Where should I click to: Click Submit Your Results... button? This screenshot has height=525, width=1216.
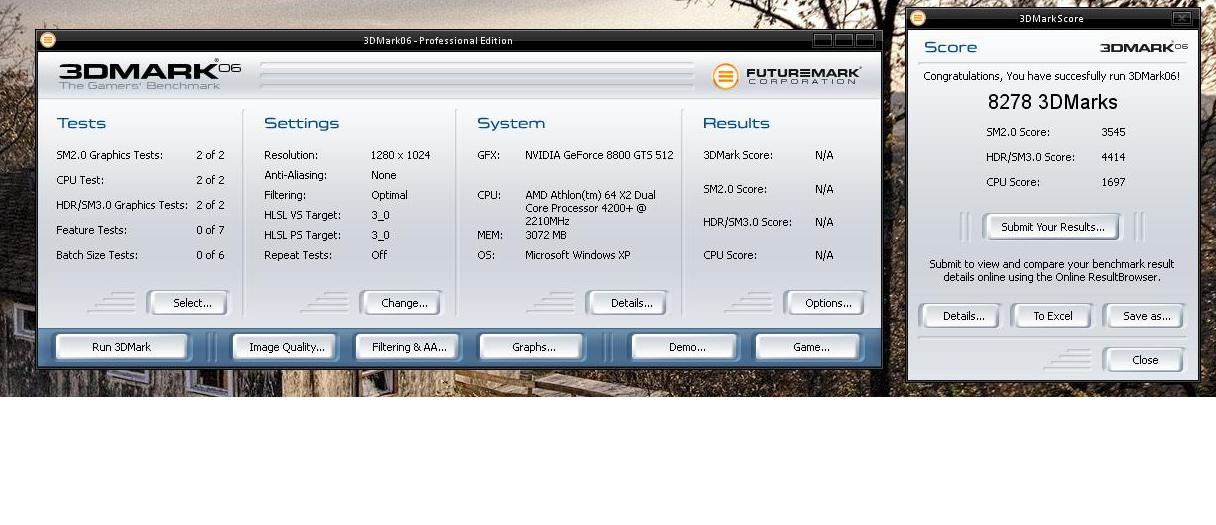click(1052, 227)
